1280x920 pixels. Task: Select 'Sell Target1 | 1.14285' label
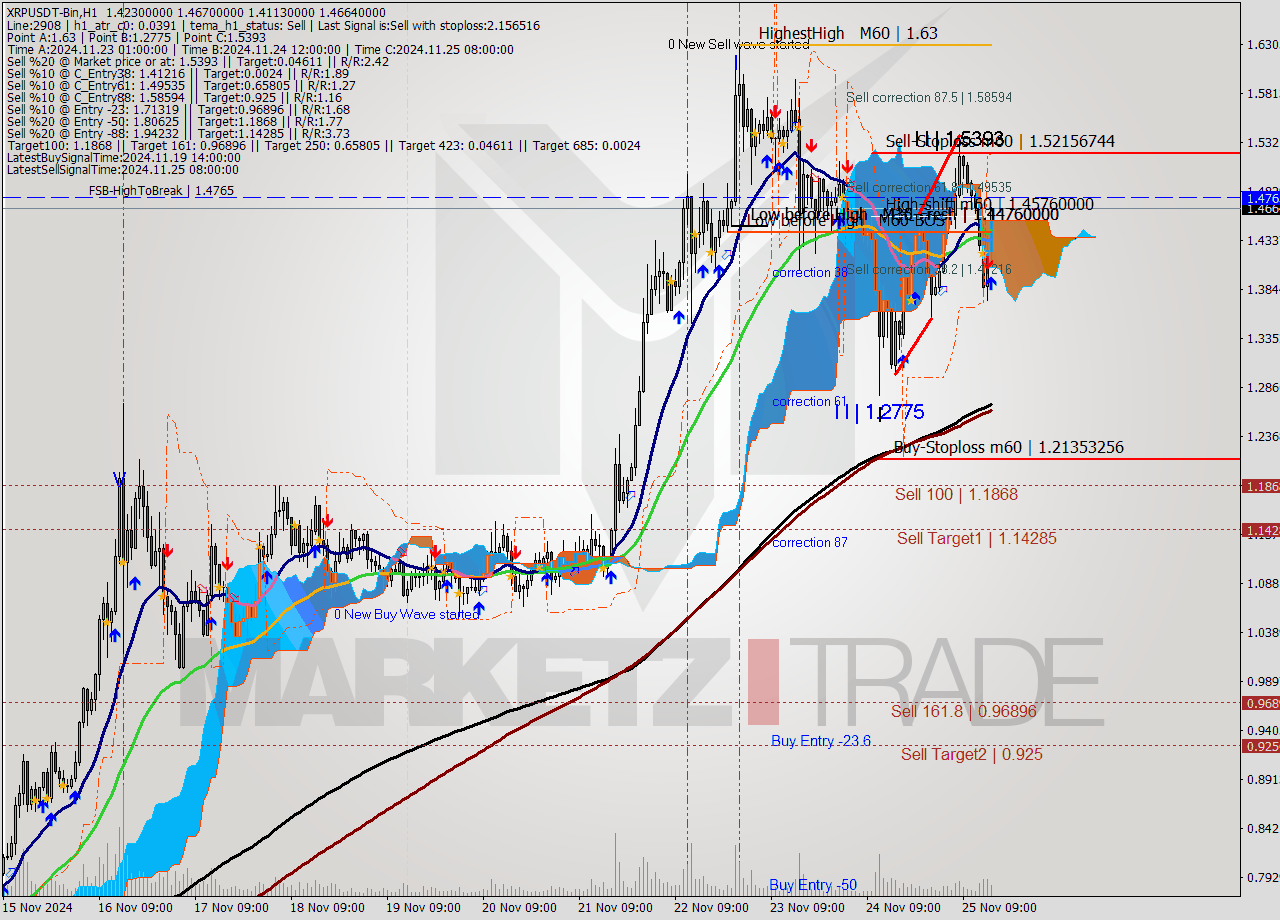pos(976,538)
